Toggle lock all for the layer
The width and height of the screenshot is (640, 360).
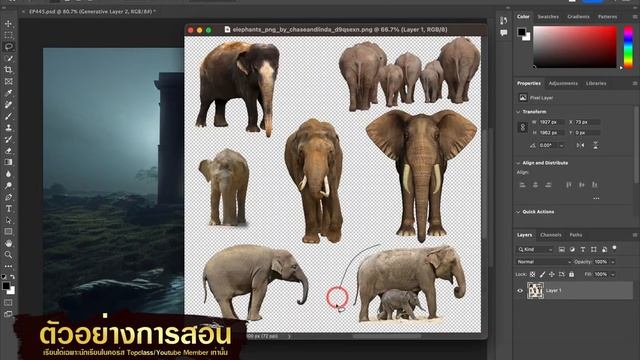pyautogui.click(x=571, y=274)
